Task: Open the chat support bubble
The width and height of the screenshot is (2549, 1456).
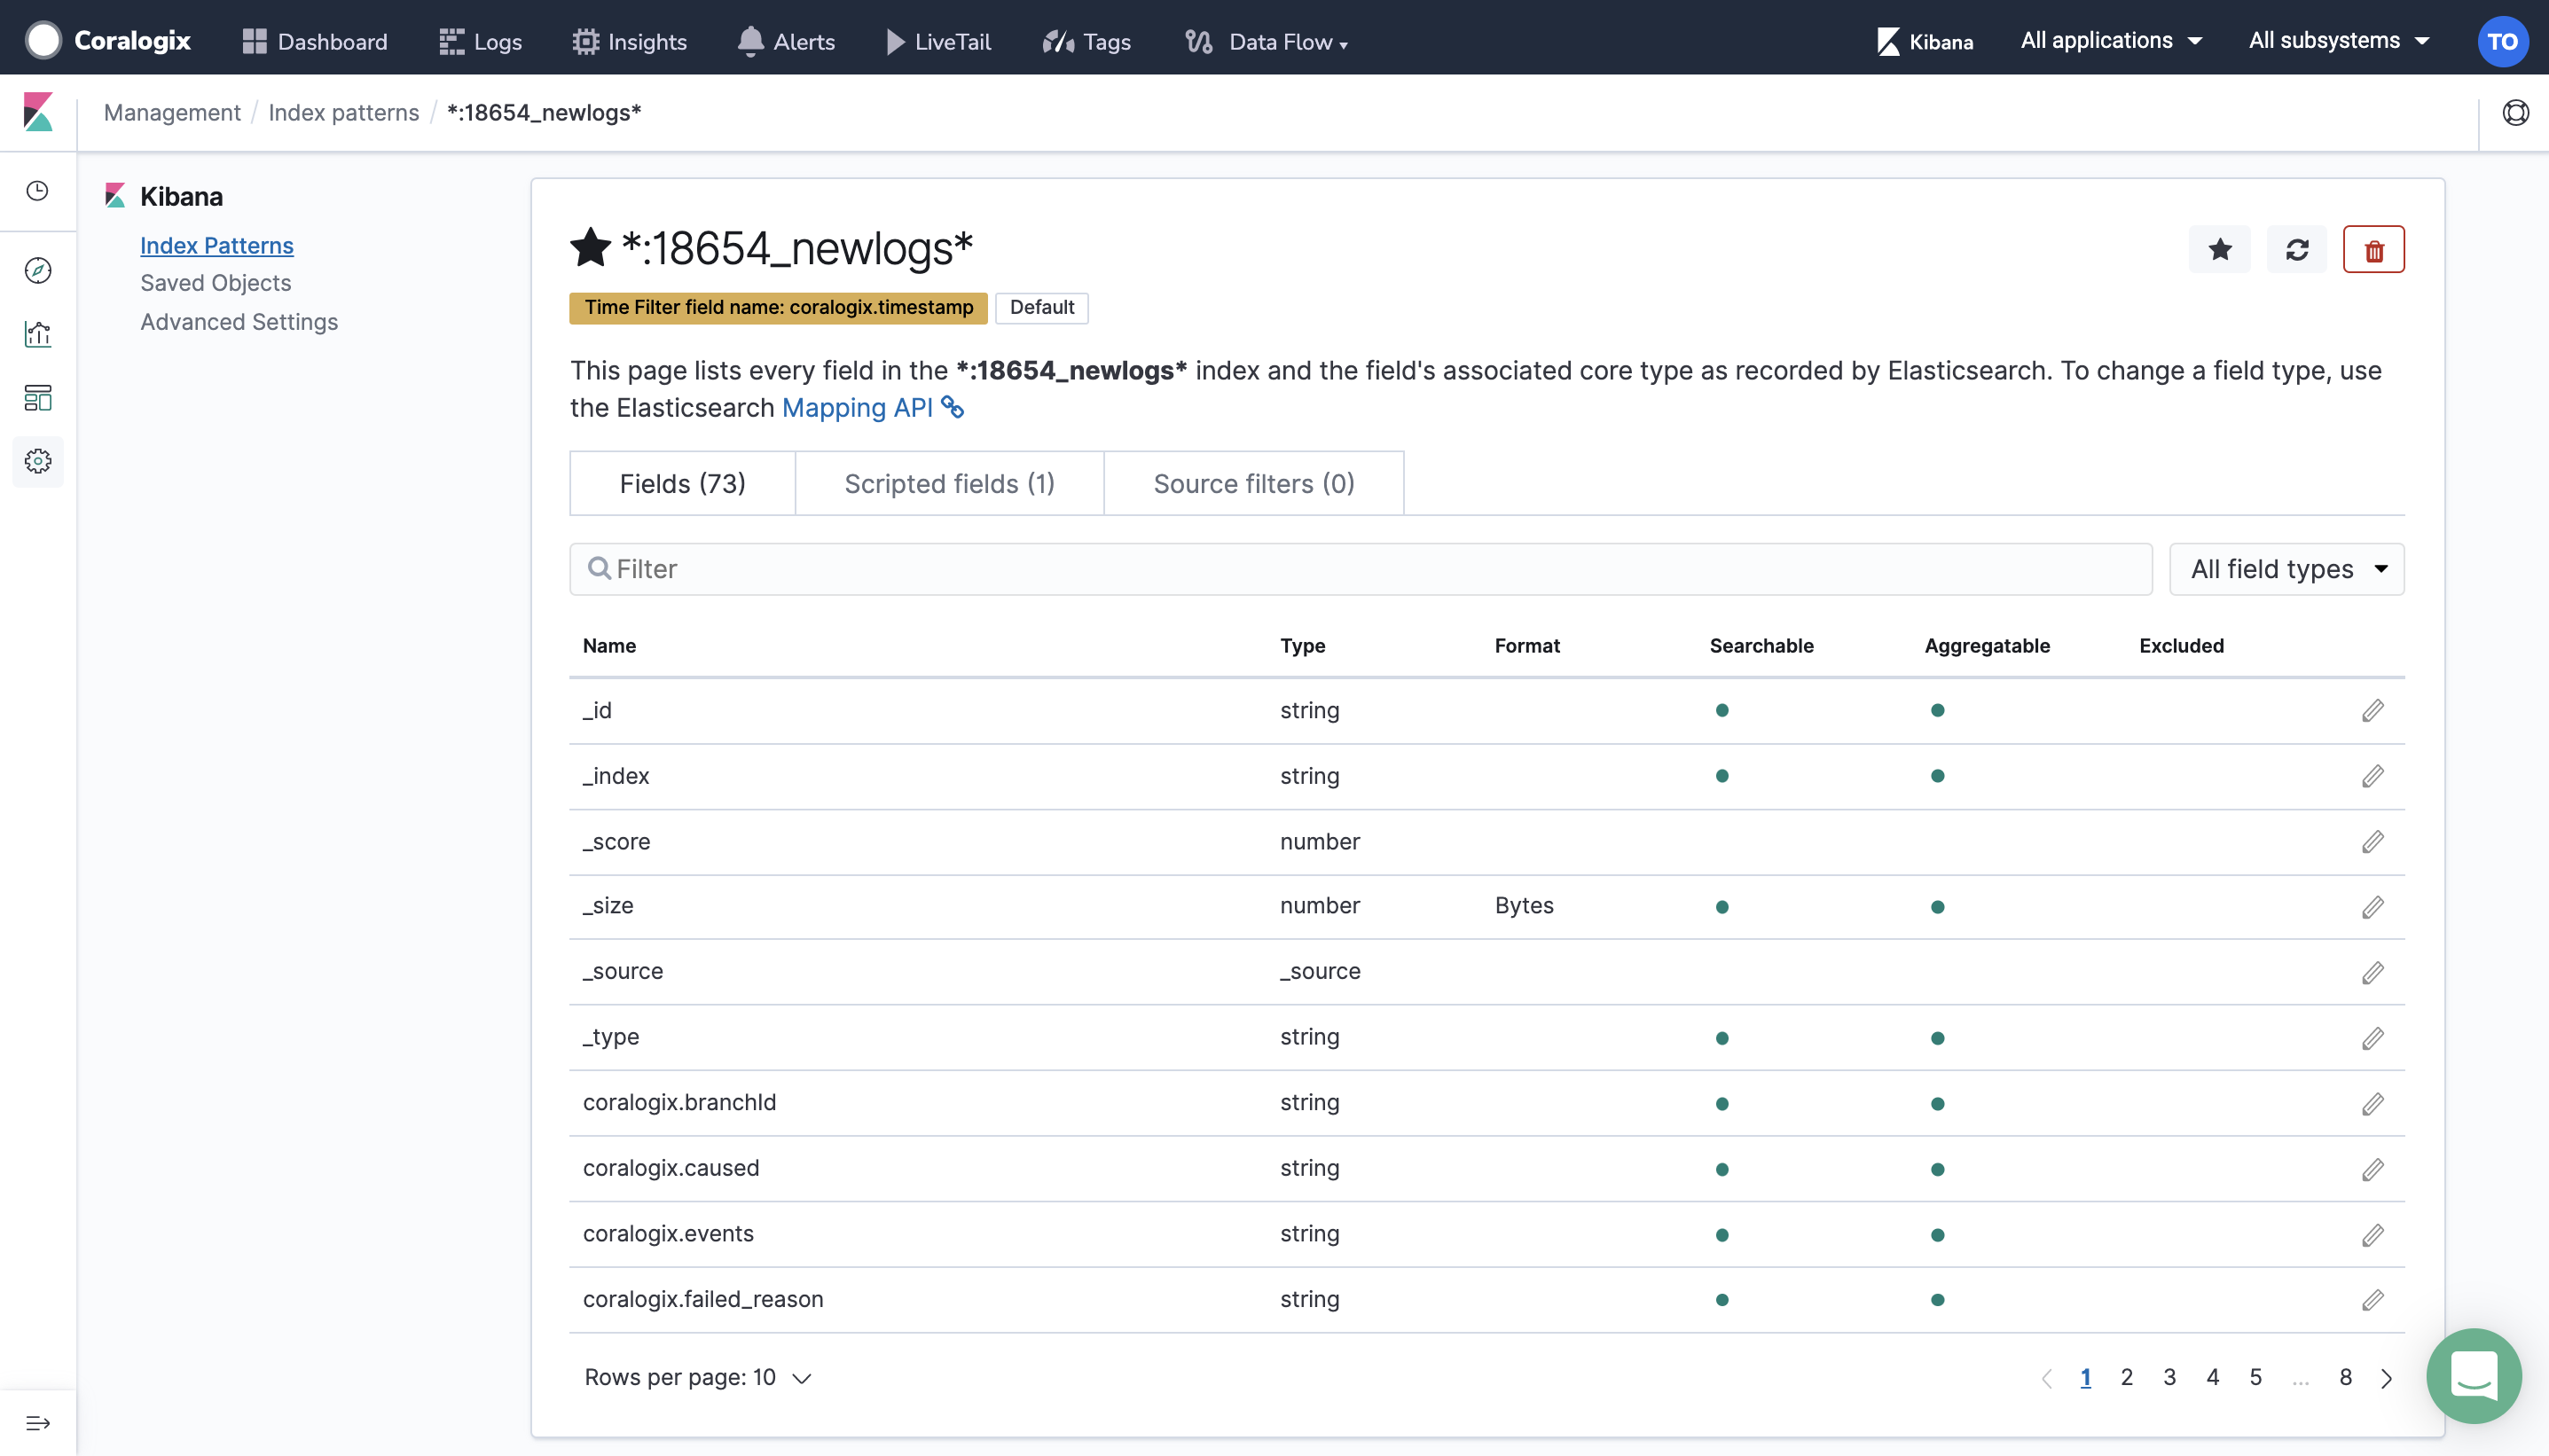Action: click(x=2474, y=1375)
